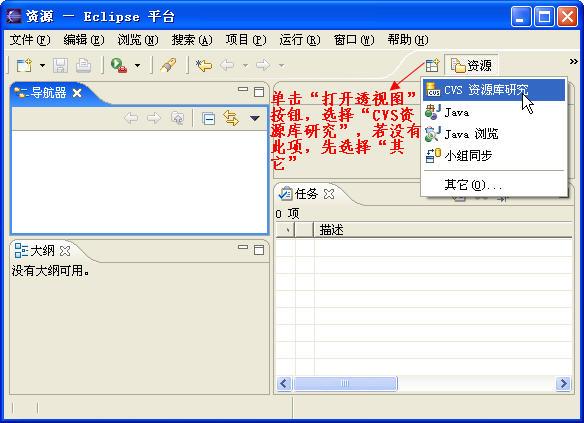Open external tools run dropdown arrow
Viewport: 584px width, 423px height.
tap(137, 66)
